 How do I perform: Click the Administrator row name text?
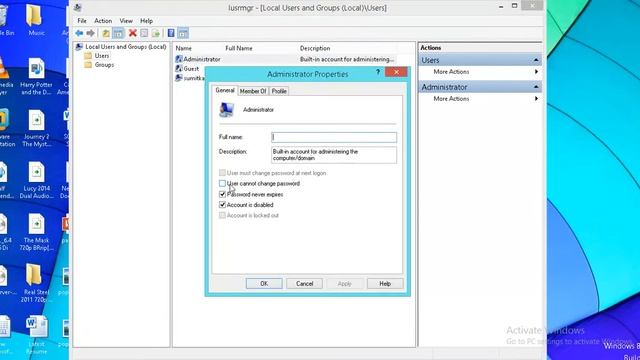pyautogui.click(x=202, y=59)
